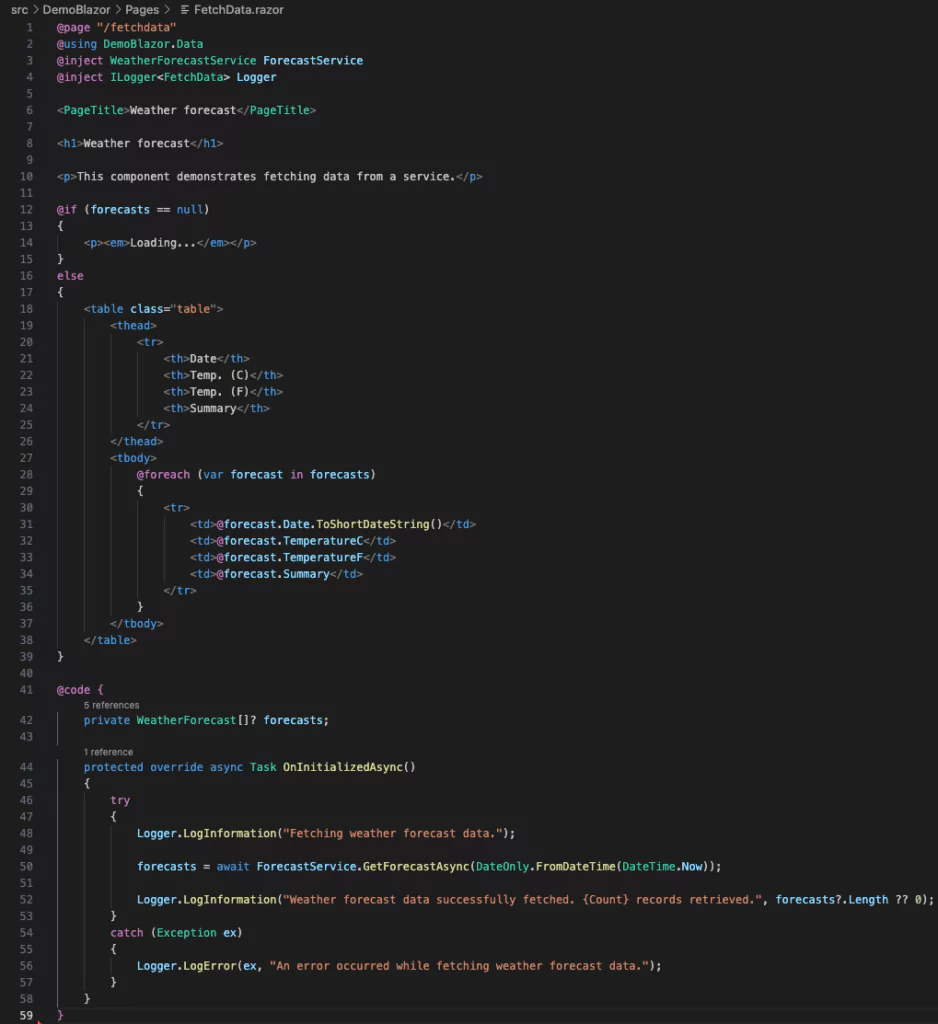
Task: Show the 1 reference code lens
Action: (x=108, y=752)
